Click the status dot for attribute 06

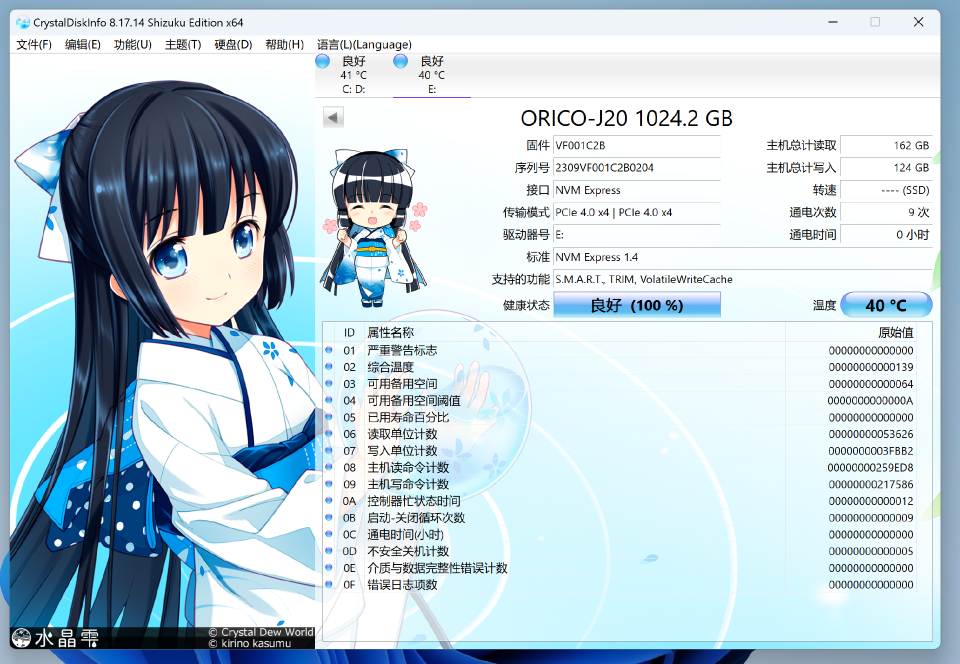329,434
